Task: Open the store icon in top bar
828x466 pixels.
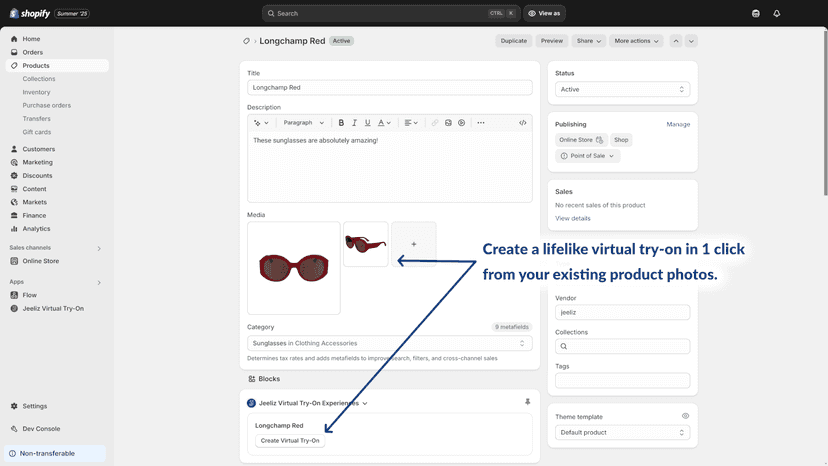Action: point(756,13)
